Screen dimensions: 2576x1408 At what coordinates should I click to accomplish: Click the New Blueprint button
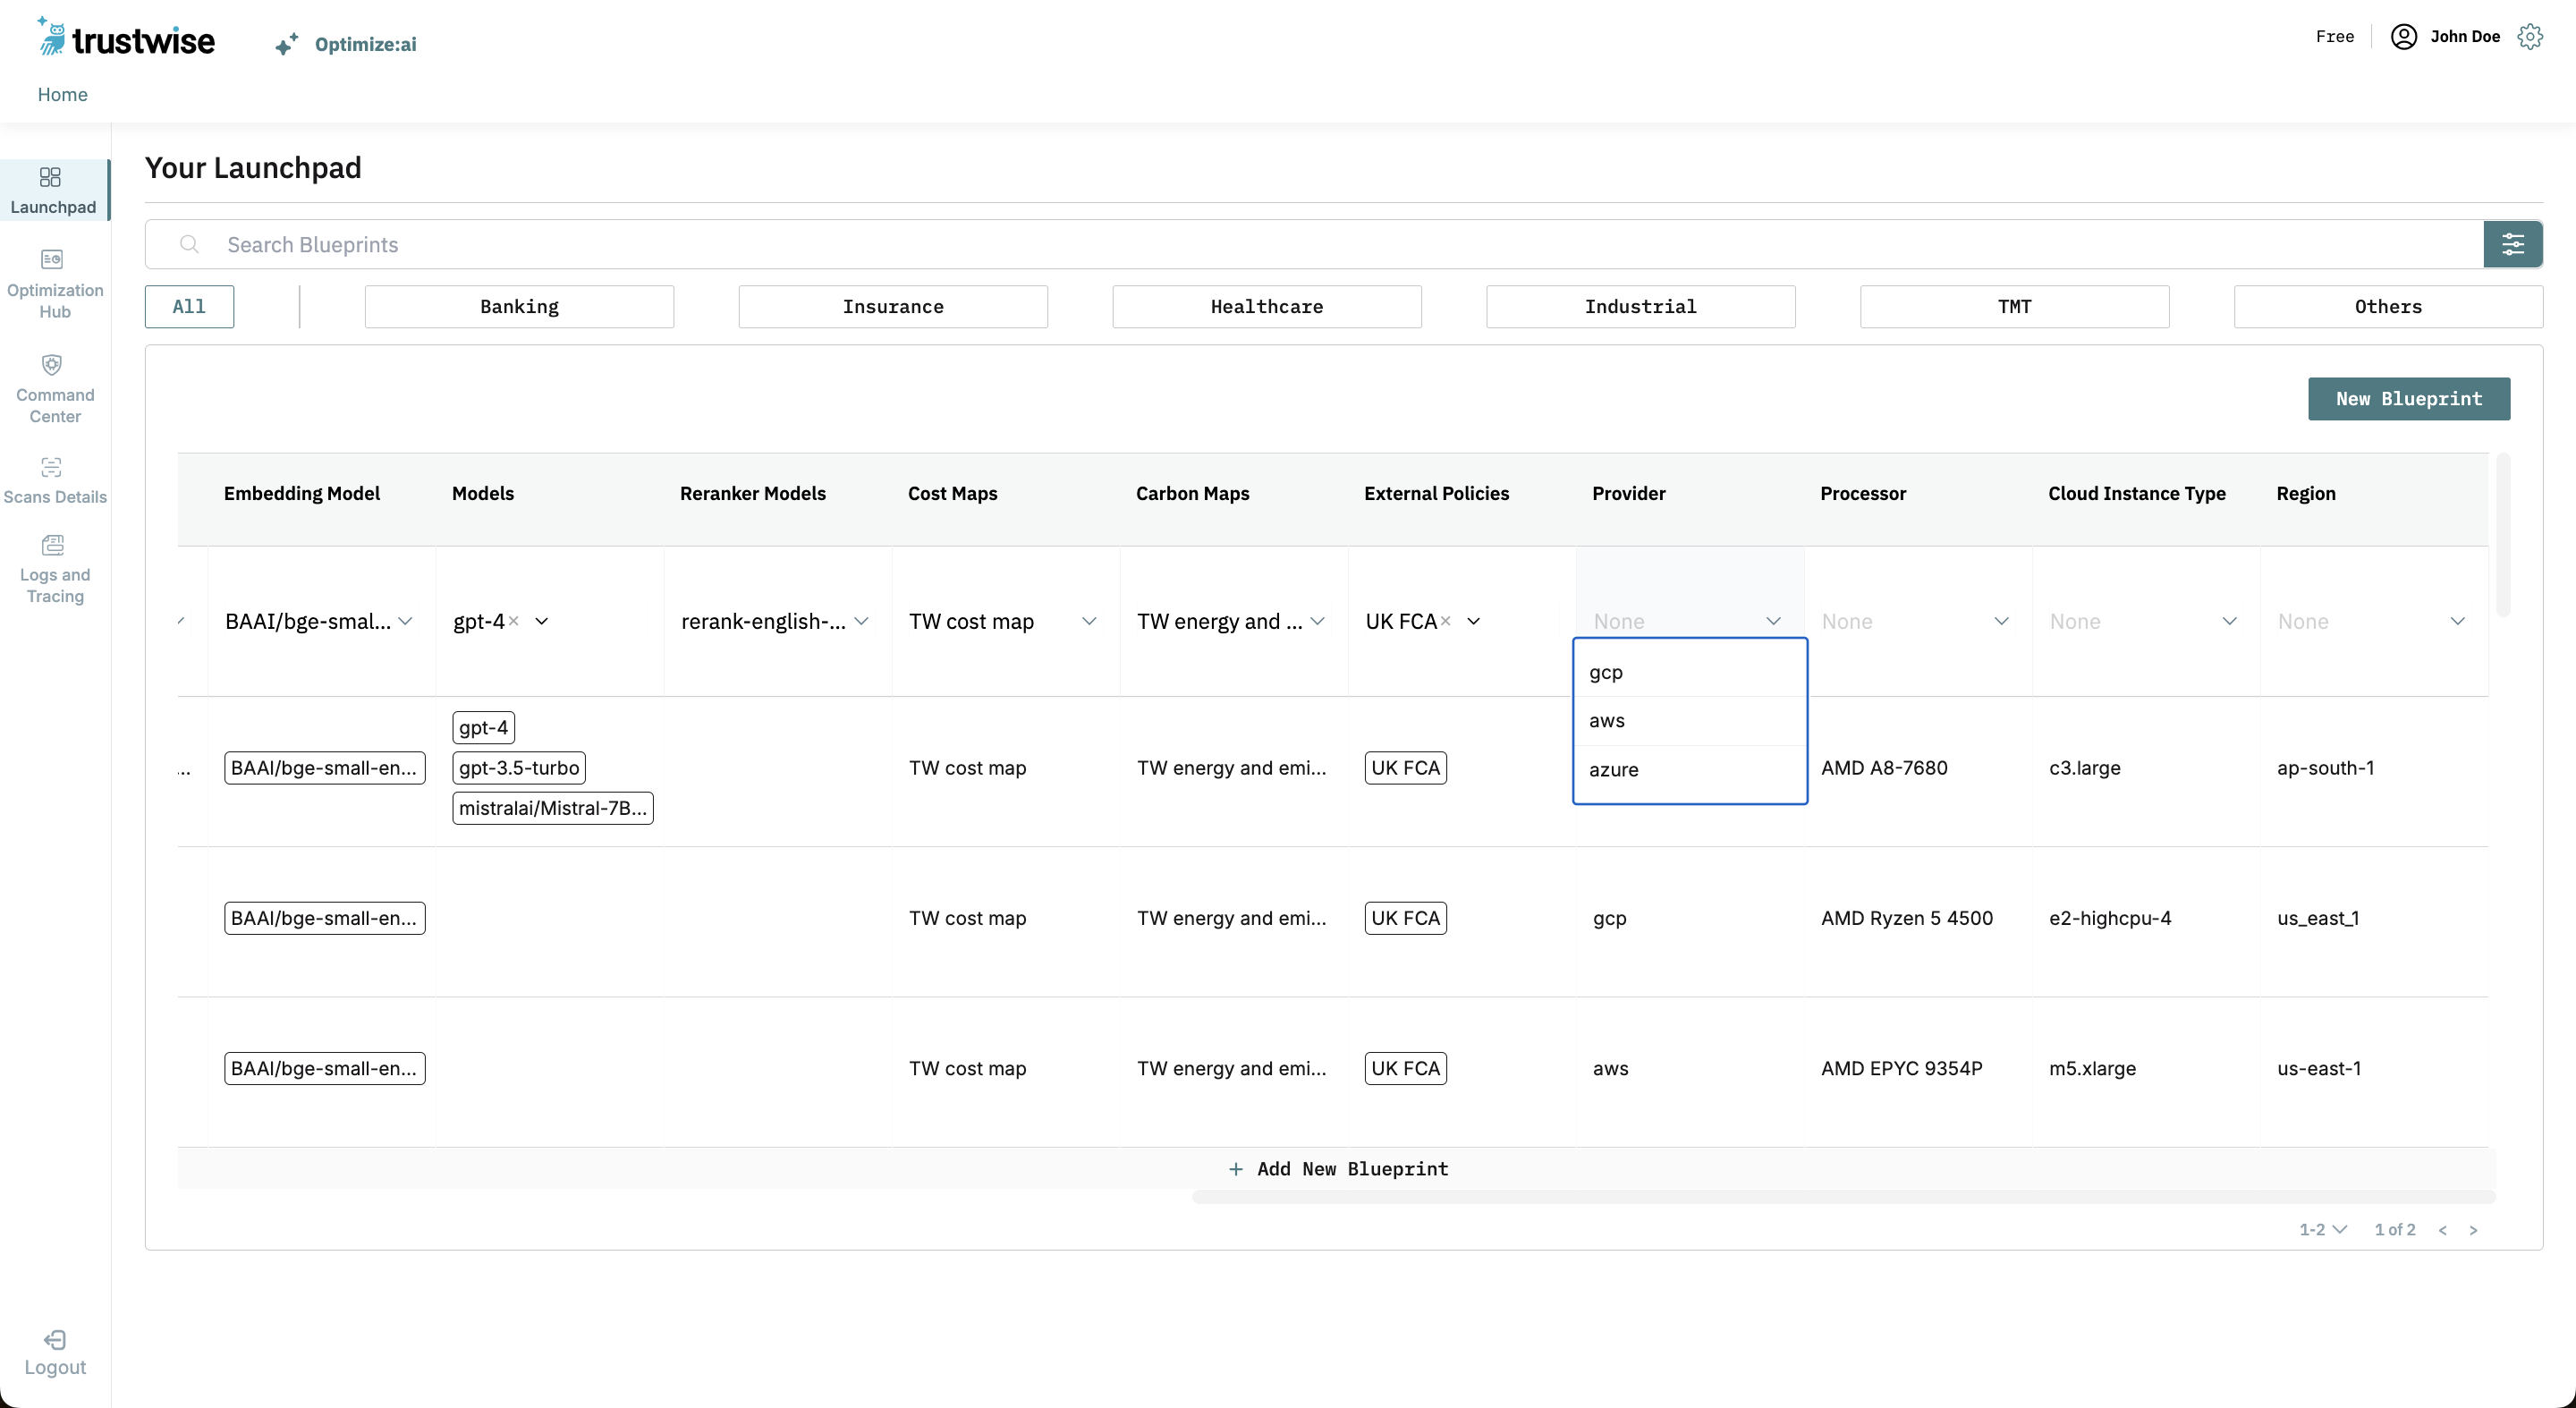point(2408,399)
